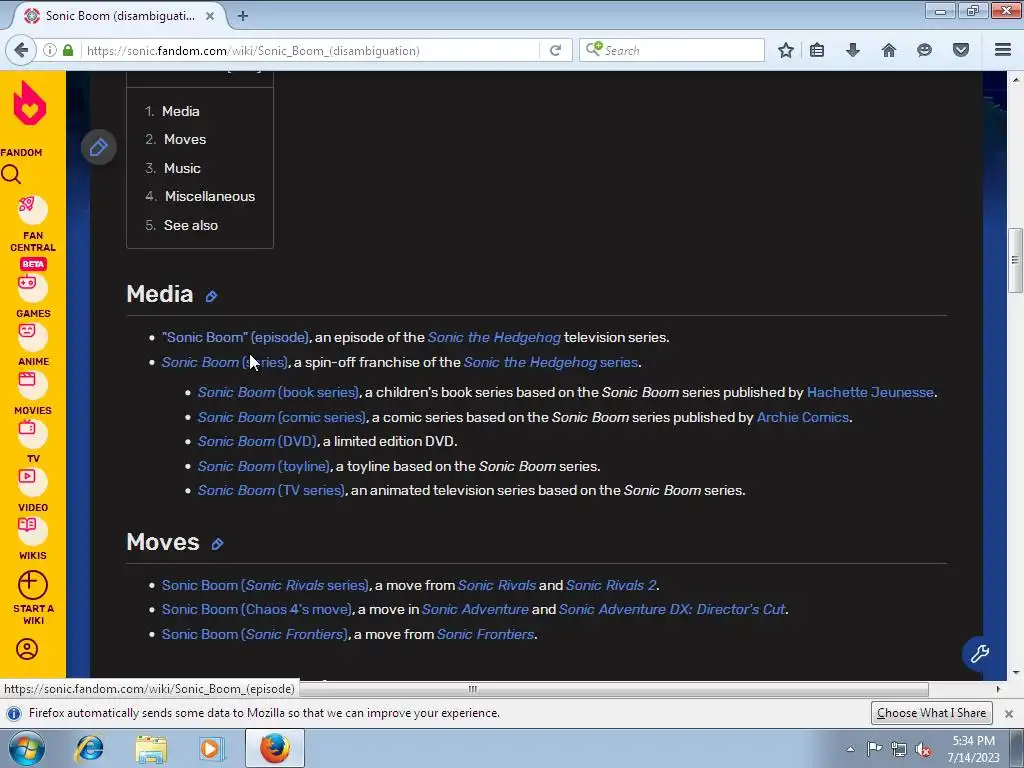Open the Video sidebar icon
1024x768 pixels.
(x=32, y=481)
